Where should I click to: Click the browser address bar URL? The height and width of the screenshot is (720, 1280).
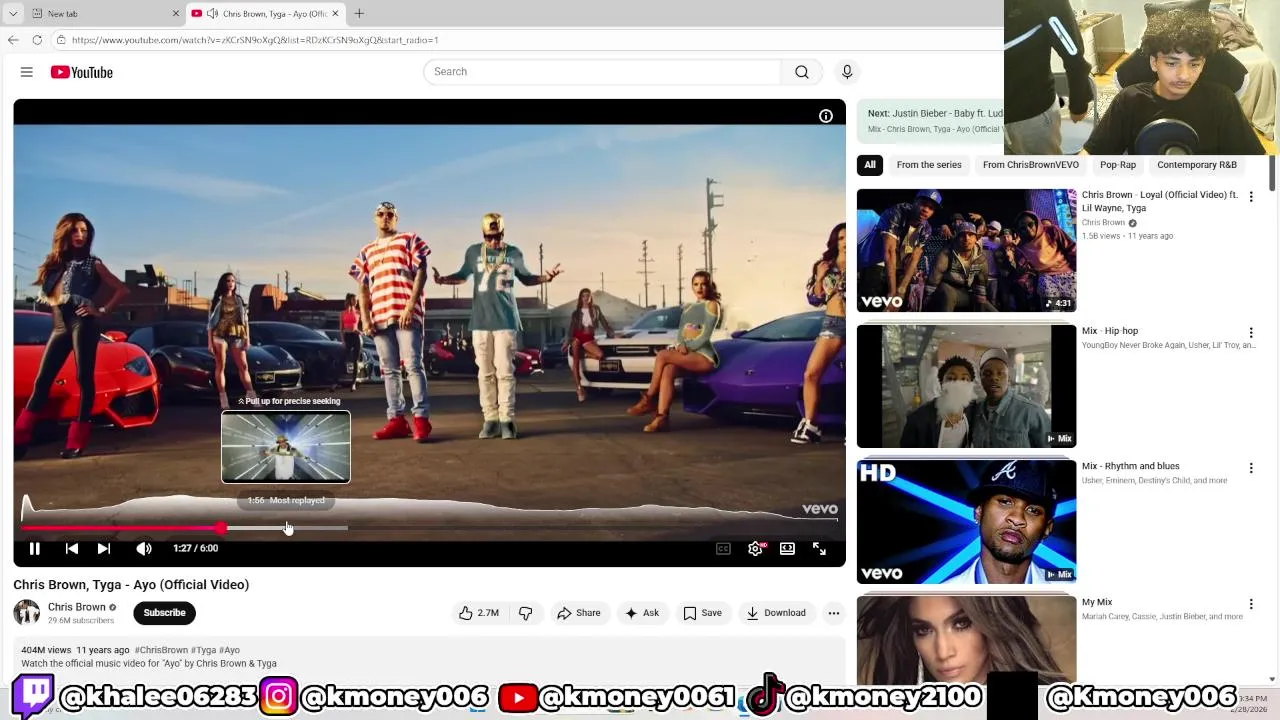tap(255, 40)
